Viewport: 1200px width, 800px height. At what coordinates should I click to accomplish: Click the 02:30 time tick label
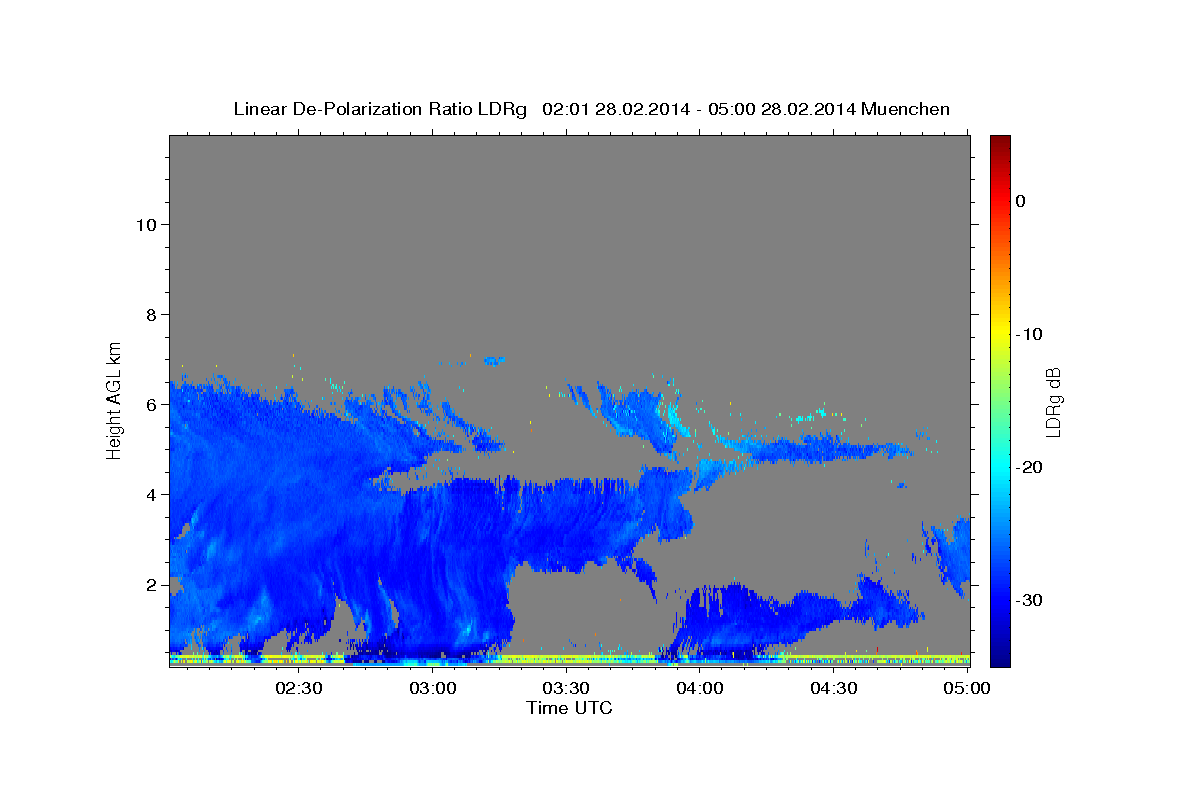[x=299, y=688]
